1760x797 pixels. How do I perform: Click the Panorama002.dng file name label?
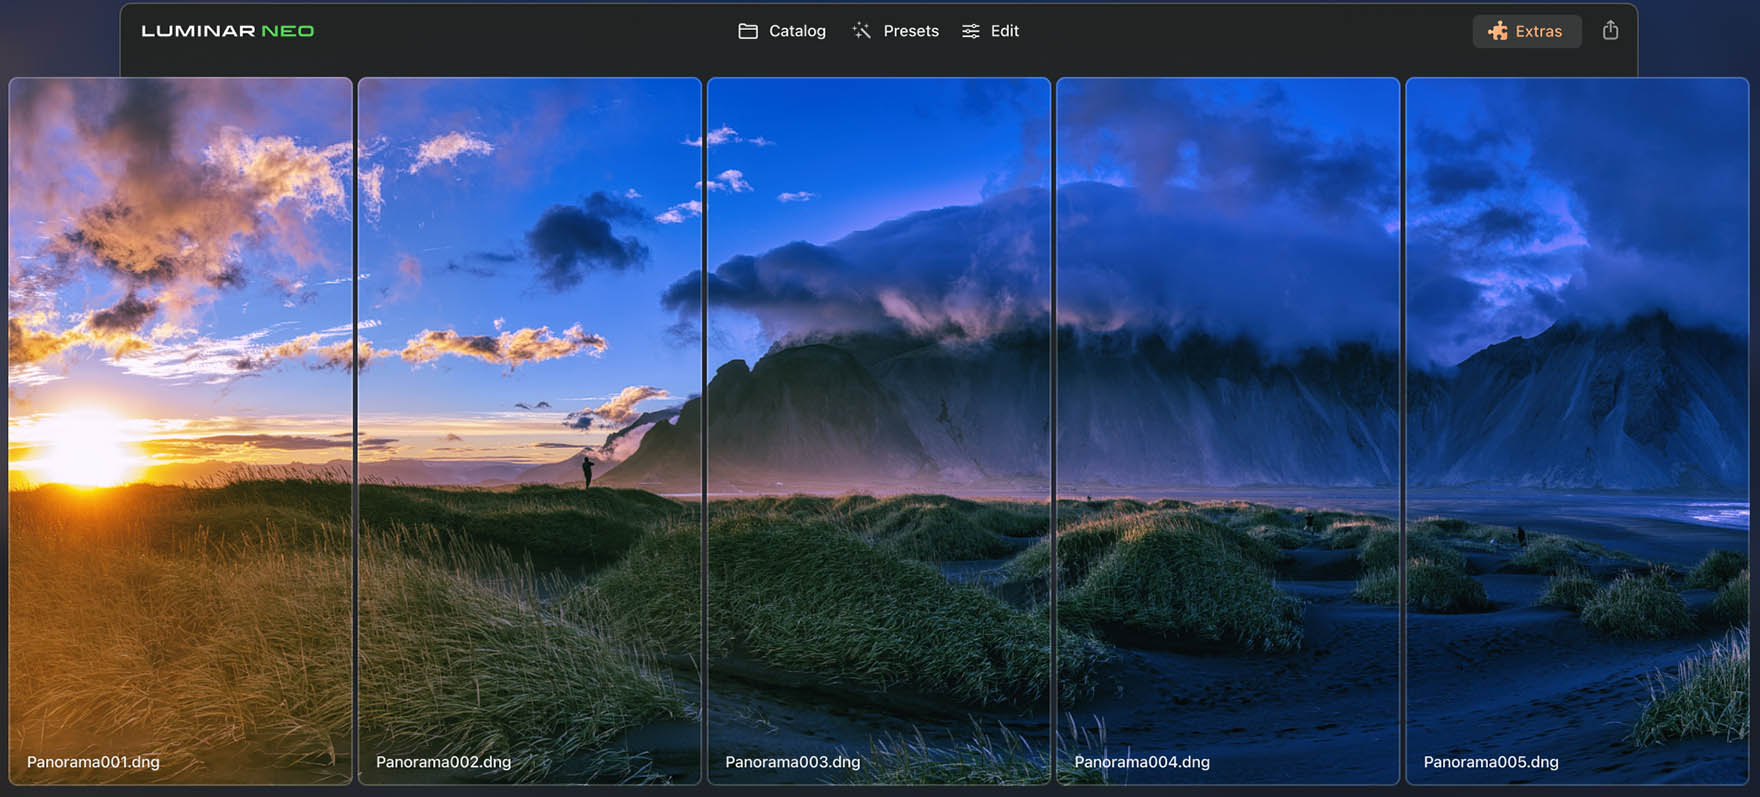443,762
